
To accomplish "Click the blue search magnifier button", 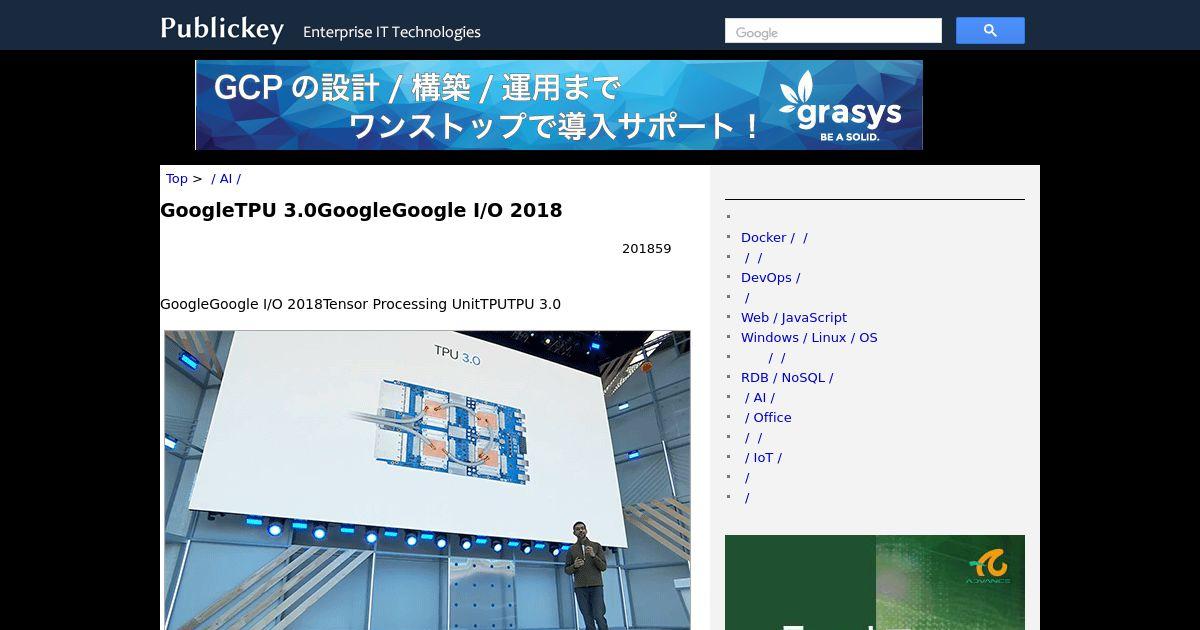I will pos(990,31).
